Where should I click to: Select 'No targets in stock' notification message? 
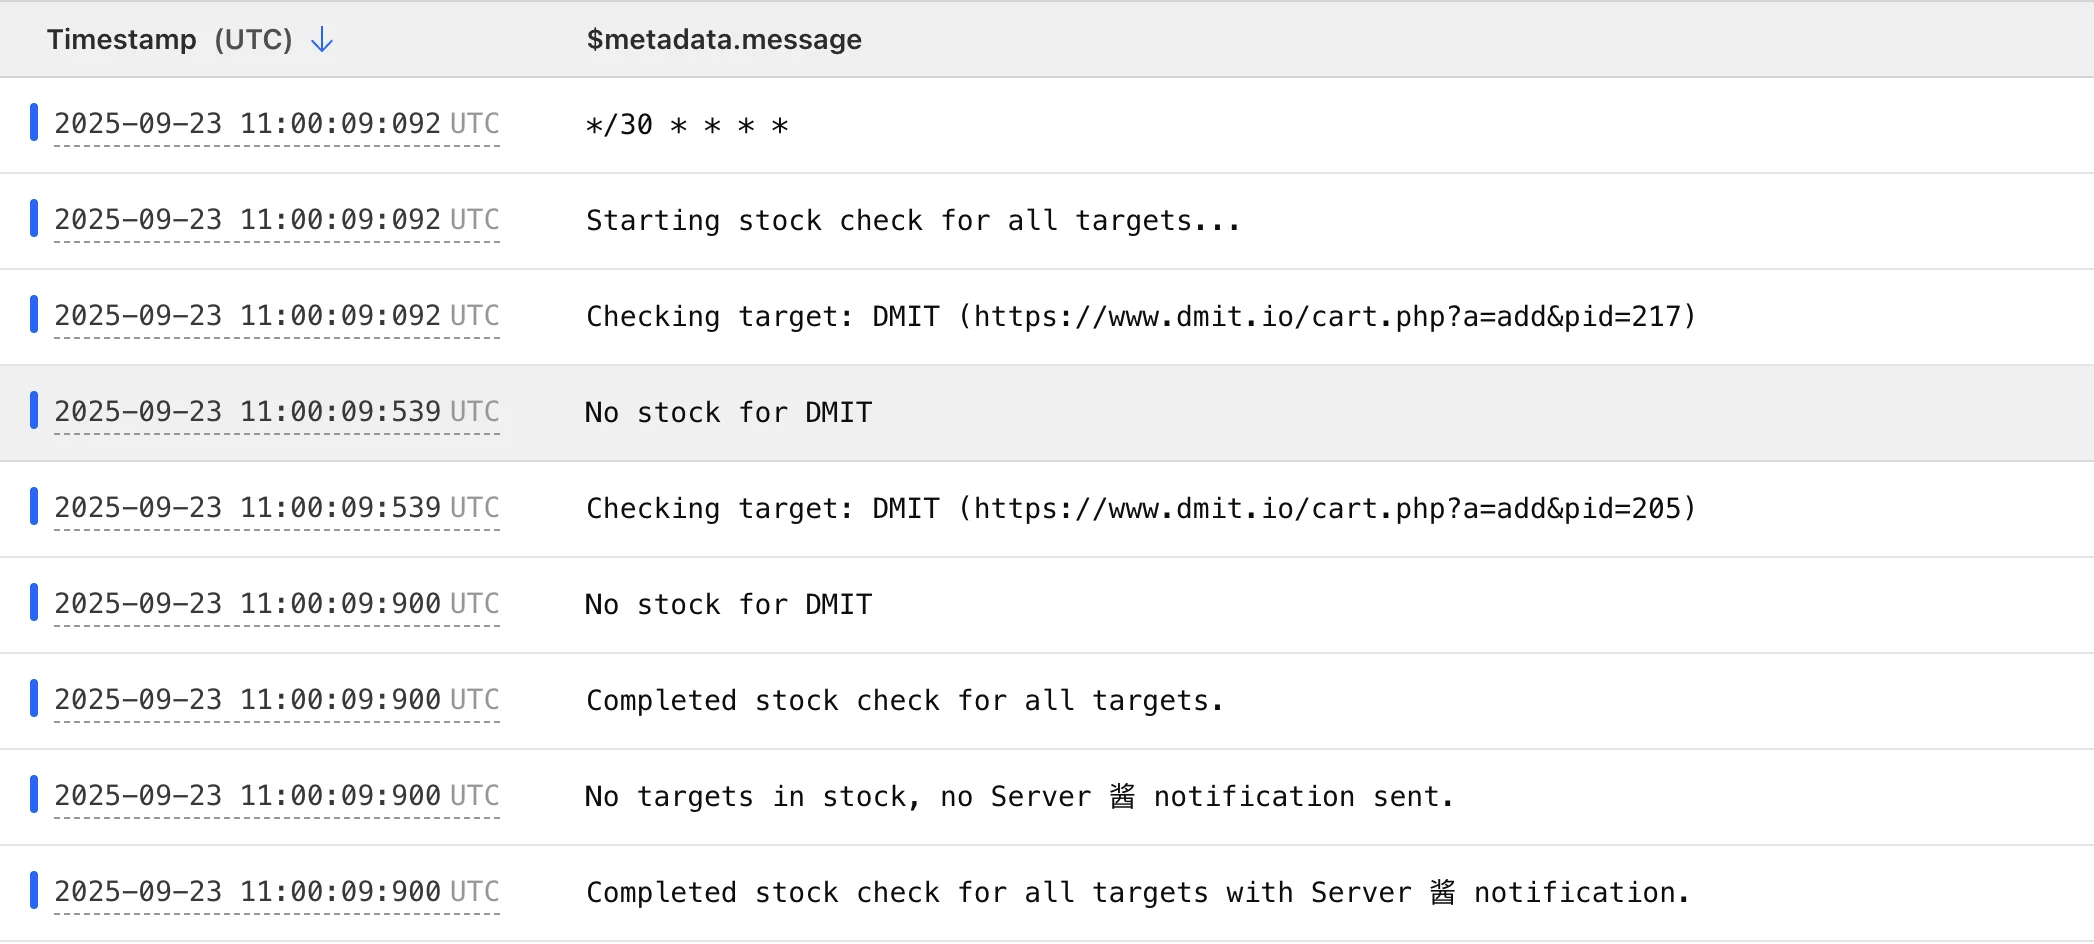click(1018, 797)
